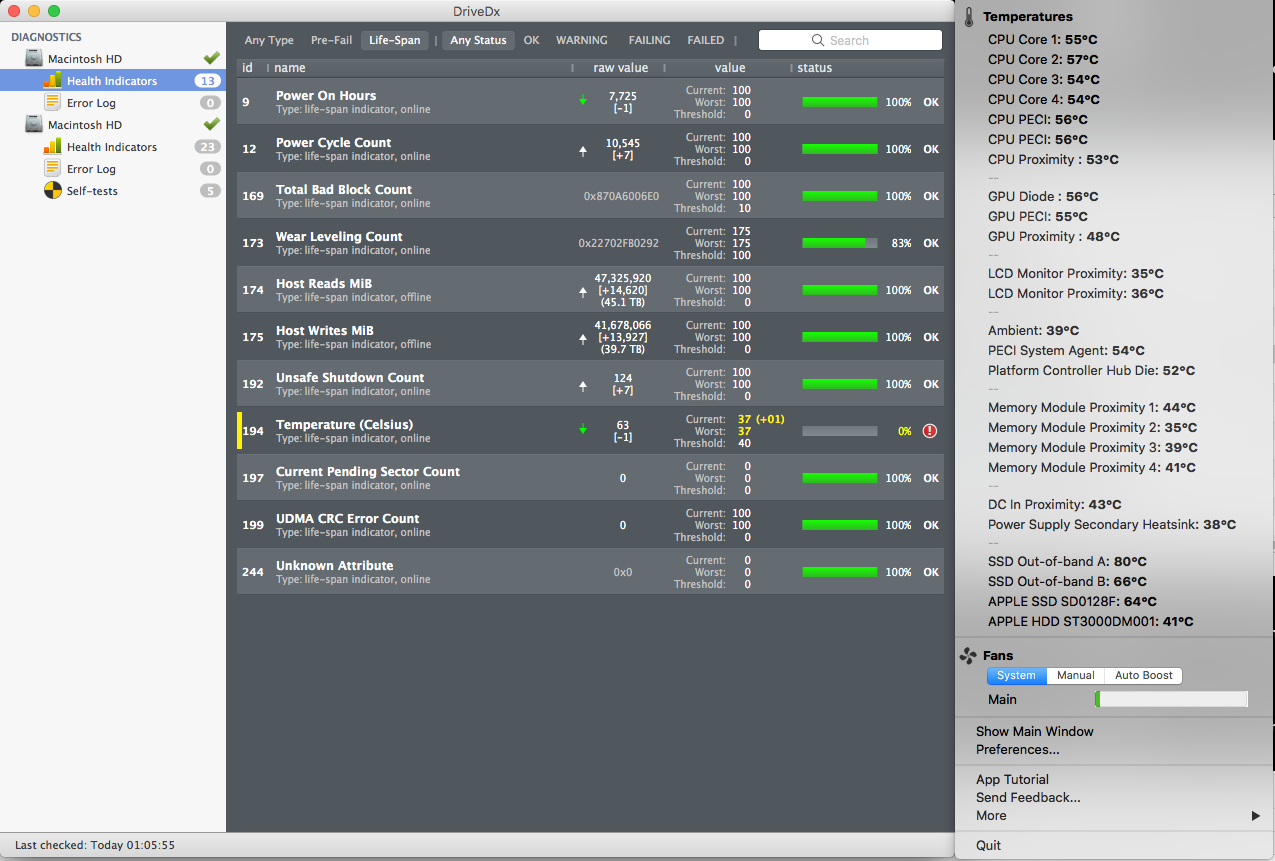
Task: Select first Macintosh HD in sidebar
Action: tap(85, 59)
